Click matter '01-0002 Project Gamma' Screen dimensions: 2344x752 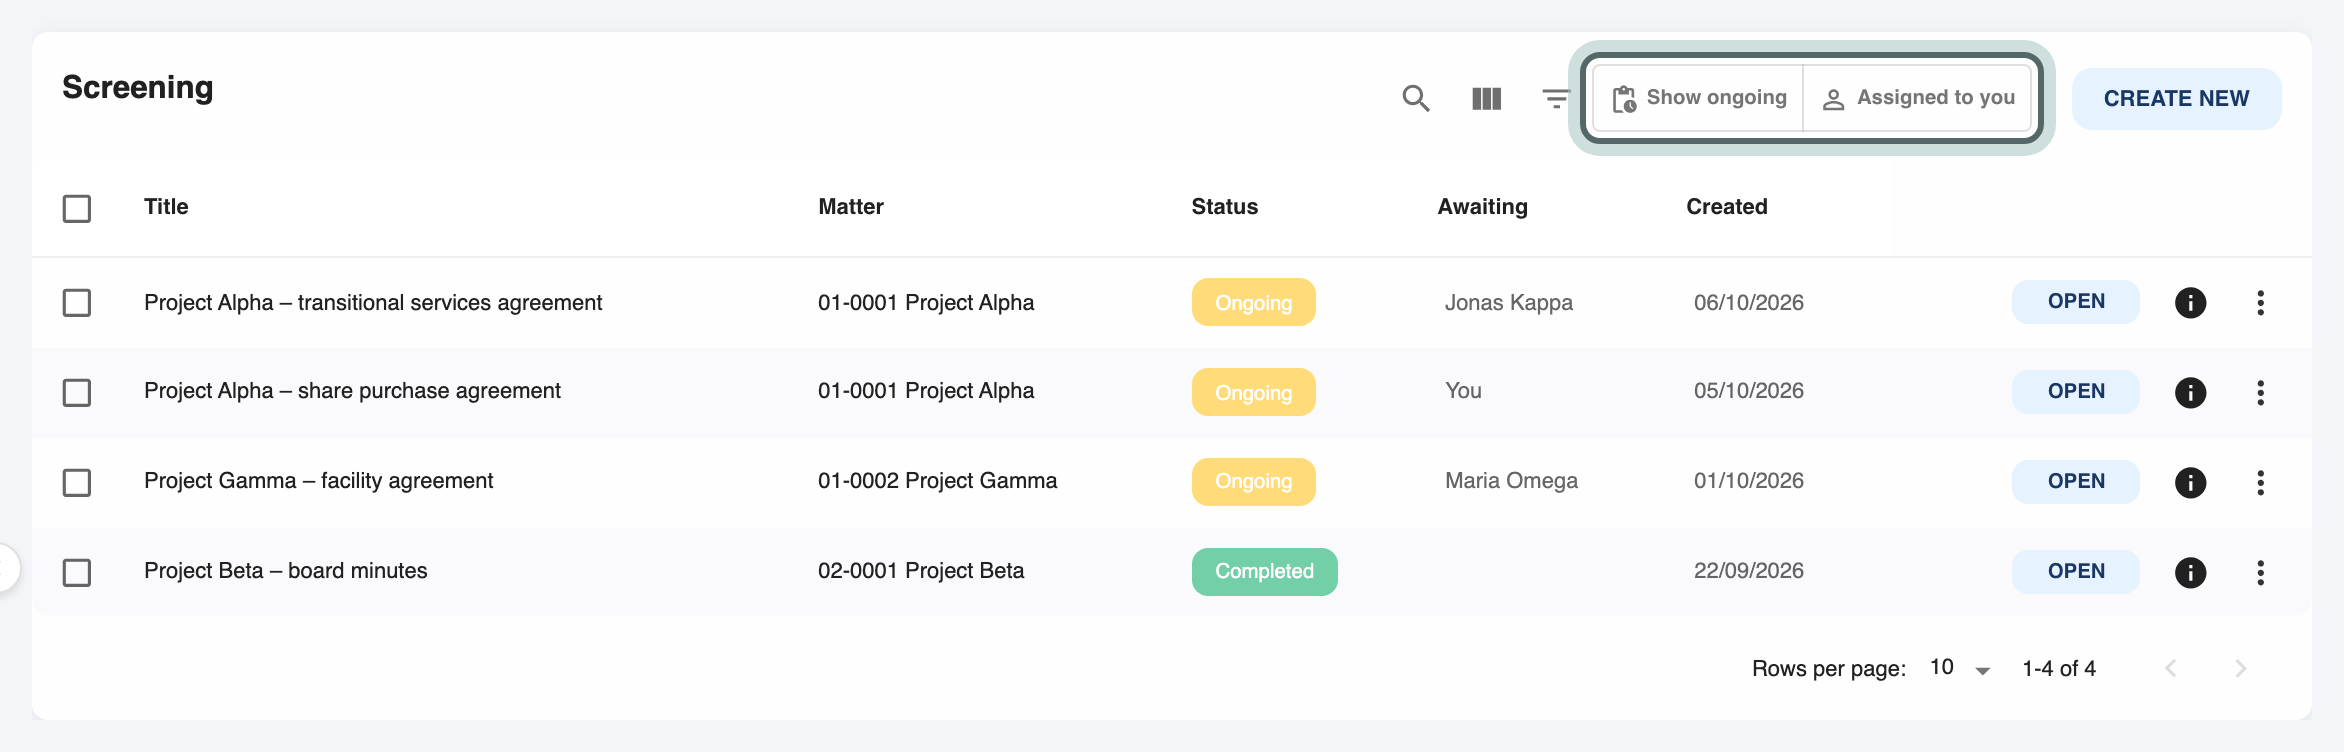pyautogui.click(x=937, y=481)
